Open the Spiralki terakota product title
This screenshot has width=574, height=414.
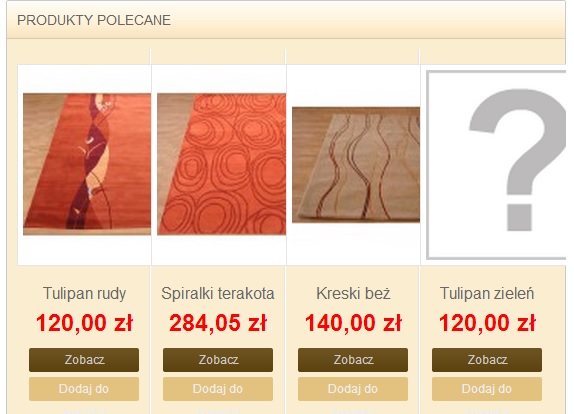[x=218, y=294]
